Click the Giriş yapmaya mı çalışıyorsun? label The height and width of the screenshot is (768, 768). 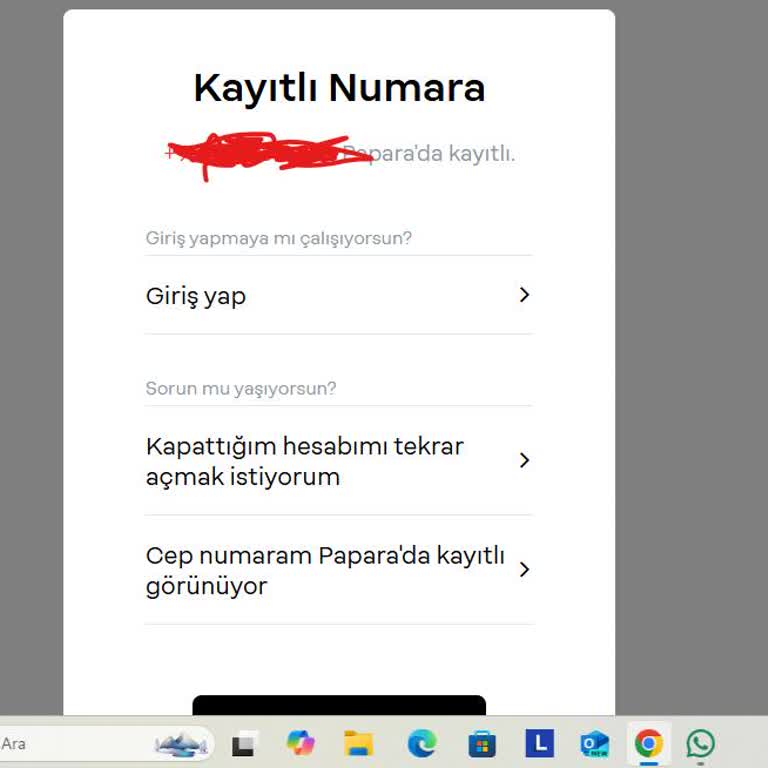tap(279, 238)
